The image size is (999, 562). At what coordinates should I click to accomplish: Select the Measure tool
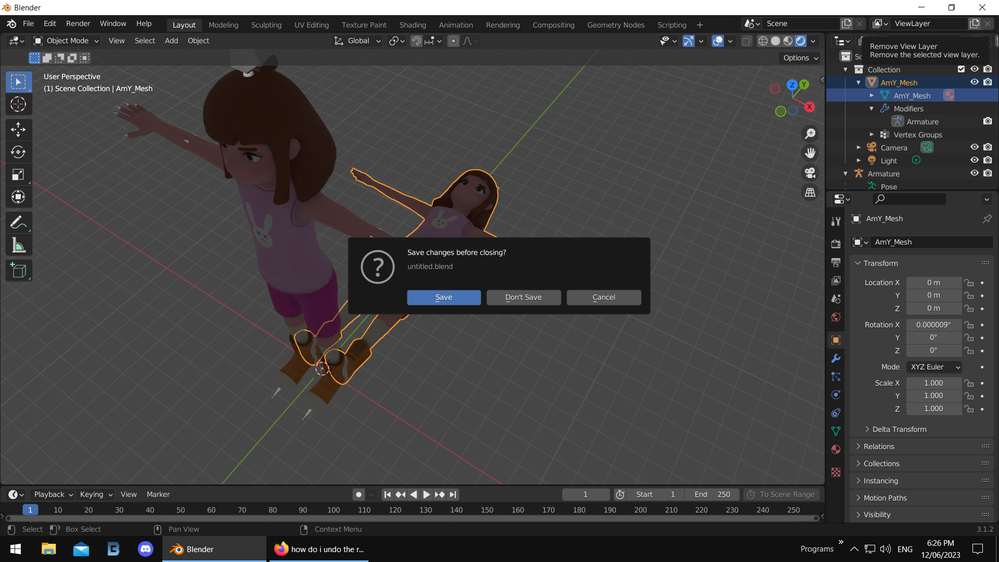coord(18,245)
